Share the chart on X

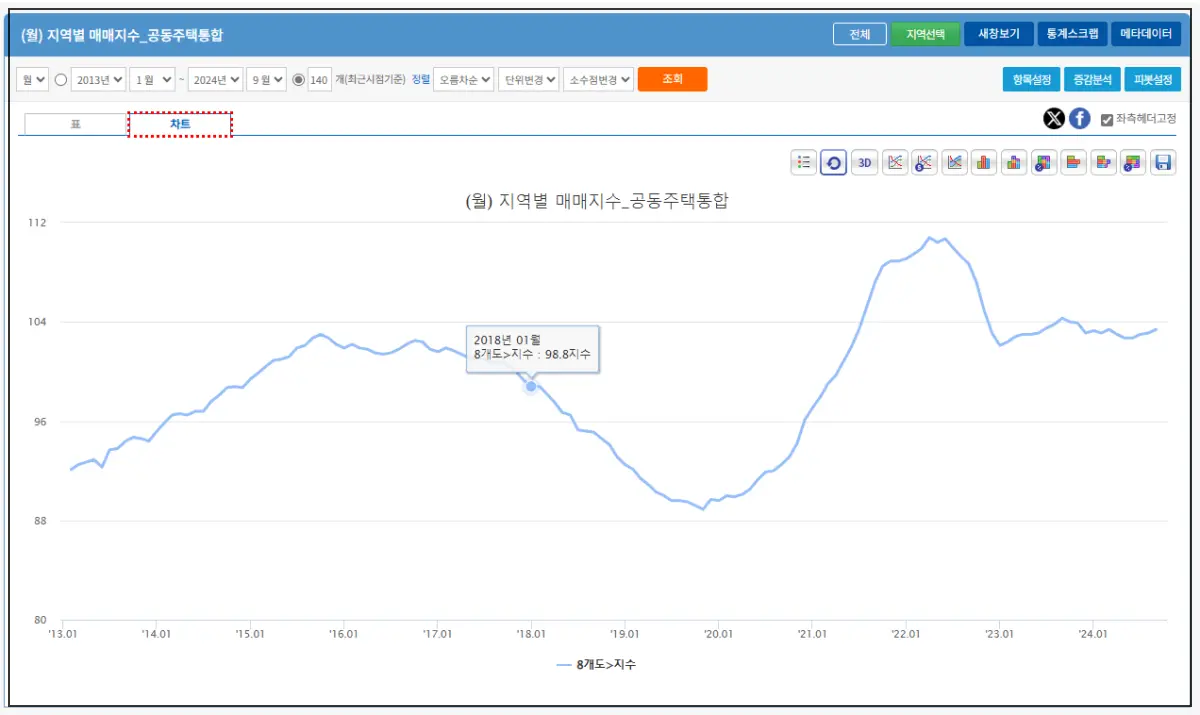[1054, 119]
